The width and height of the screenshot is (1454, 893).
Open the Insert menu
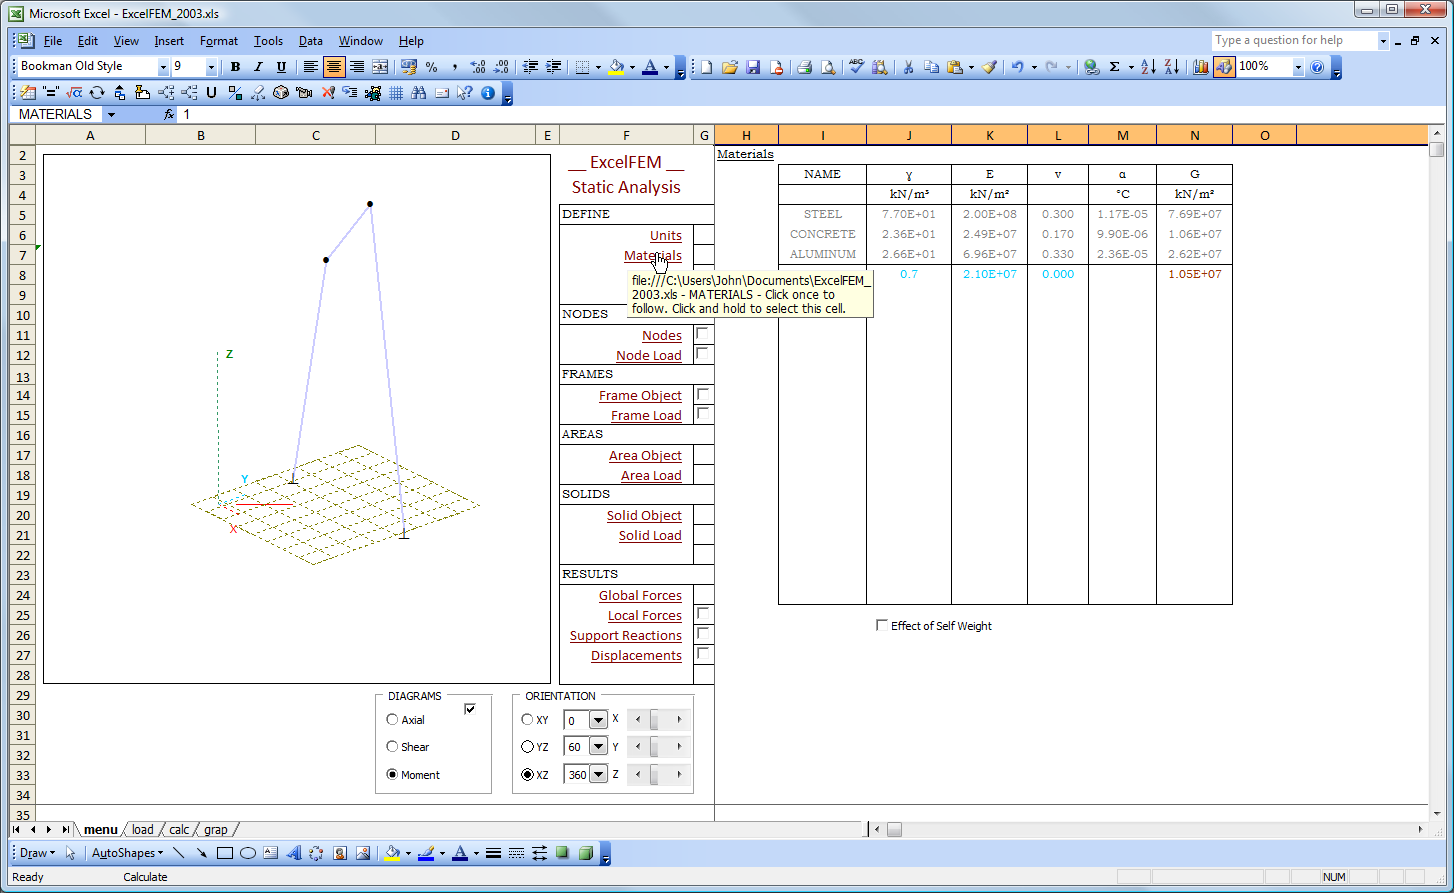pyautogui.click(x=169, y=41)
